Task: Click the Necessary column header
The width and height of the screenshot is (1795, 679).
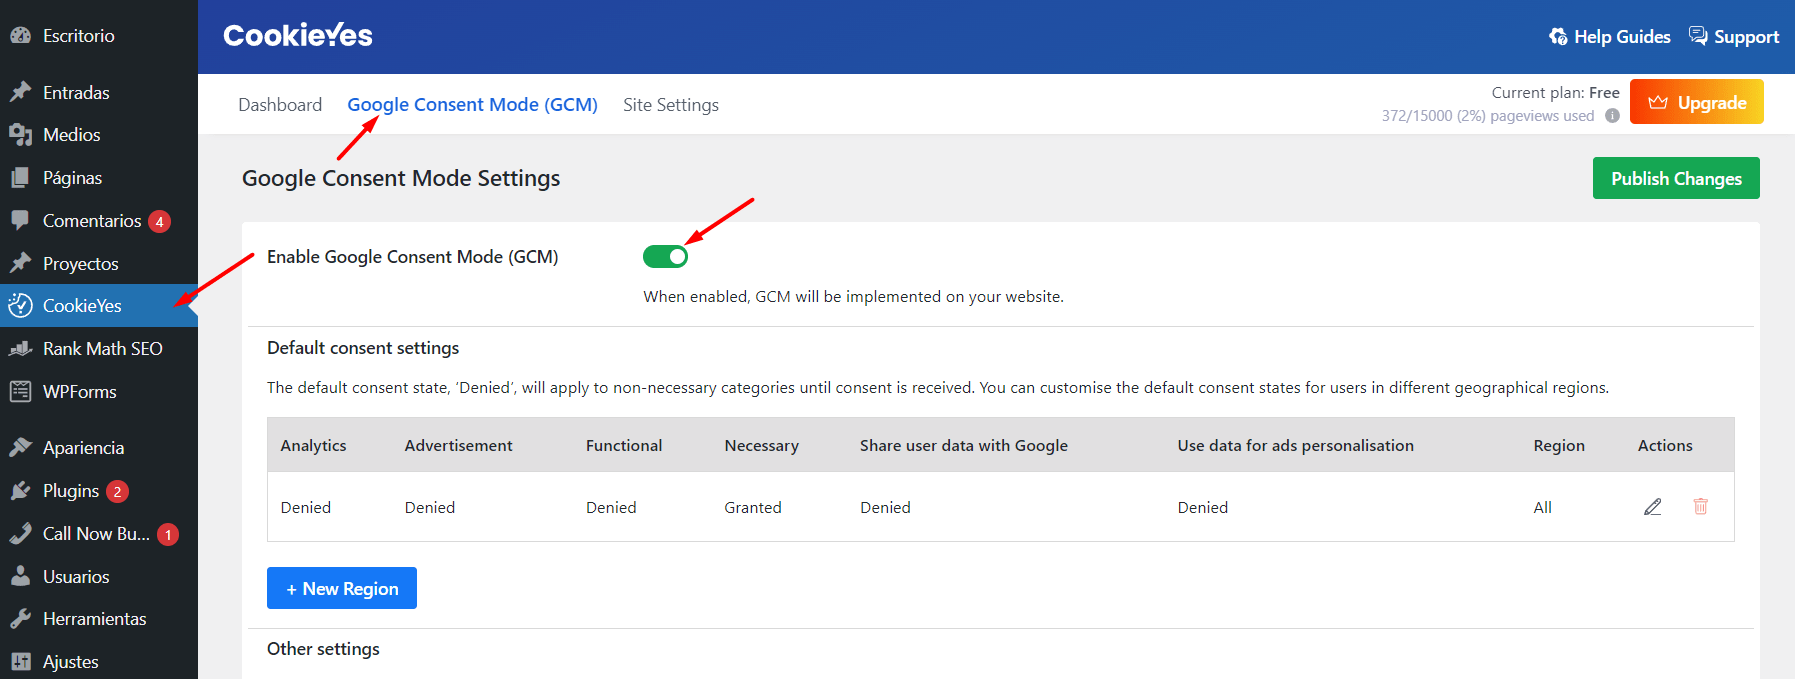Action: [x=761, y=445]
